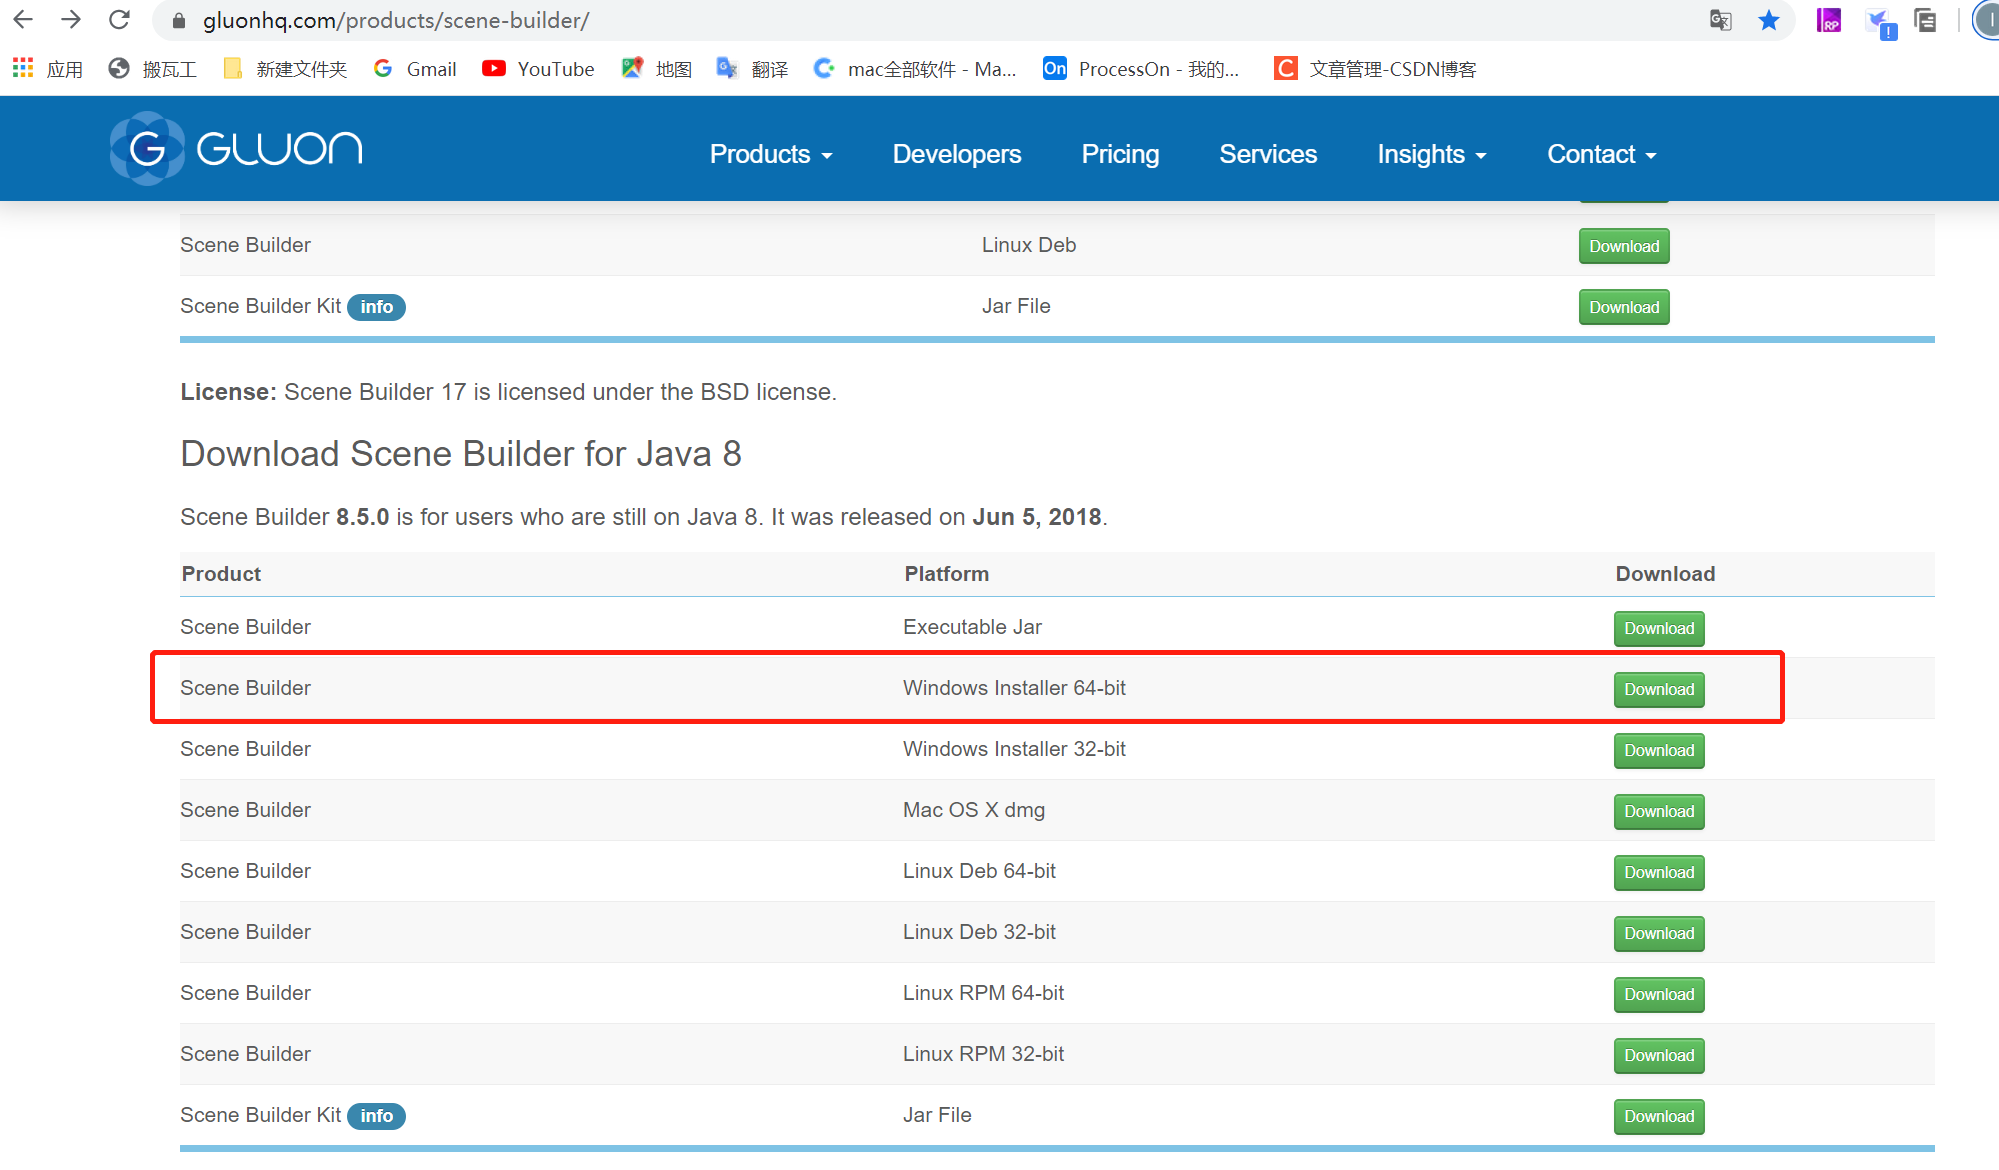The image size is (1999, 1170).
Task: Download Linux Deb 32-bit
Action: click(x=1659, y=933)
